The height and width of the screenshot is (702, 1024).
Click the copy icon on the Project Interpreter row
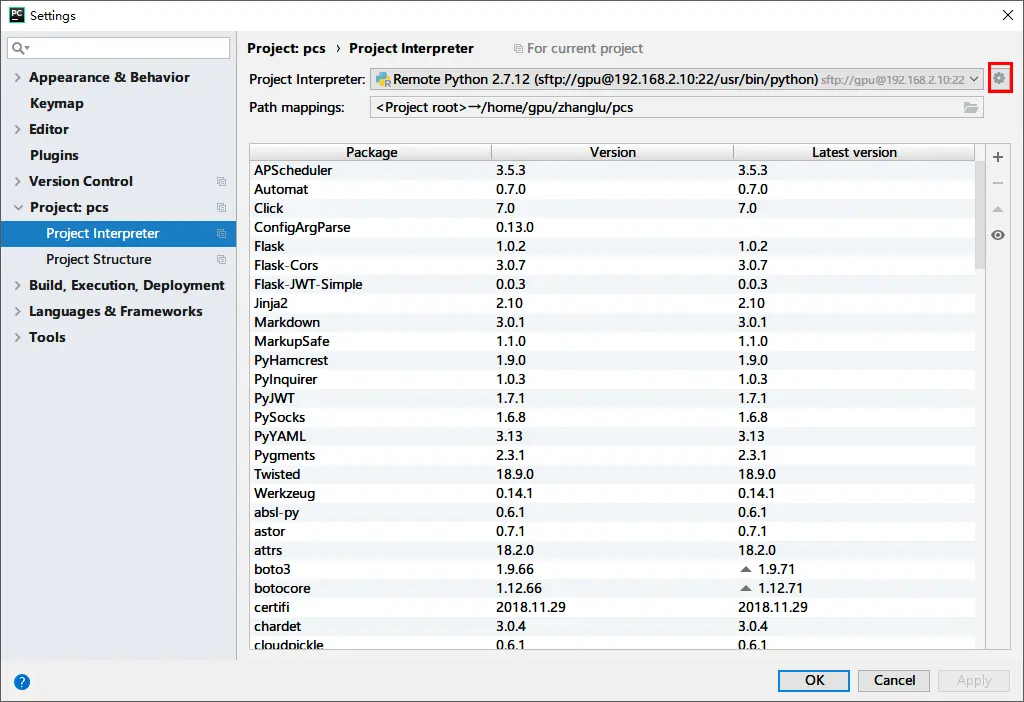point(221,234)
